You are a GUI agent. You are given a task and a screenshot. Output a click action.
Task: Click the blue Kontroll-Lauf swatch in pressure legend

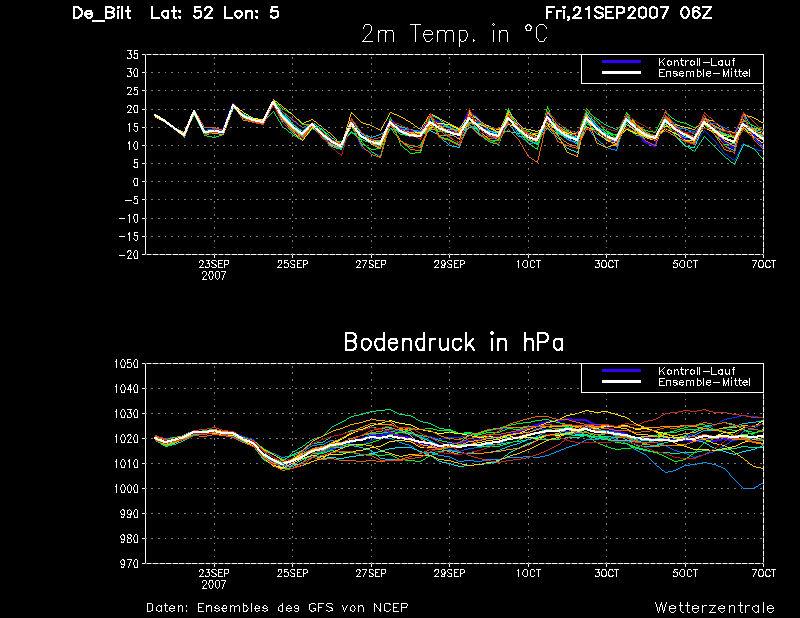click(x=621, y=371)
